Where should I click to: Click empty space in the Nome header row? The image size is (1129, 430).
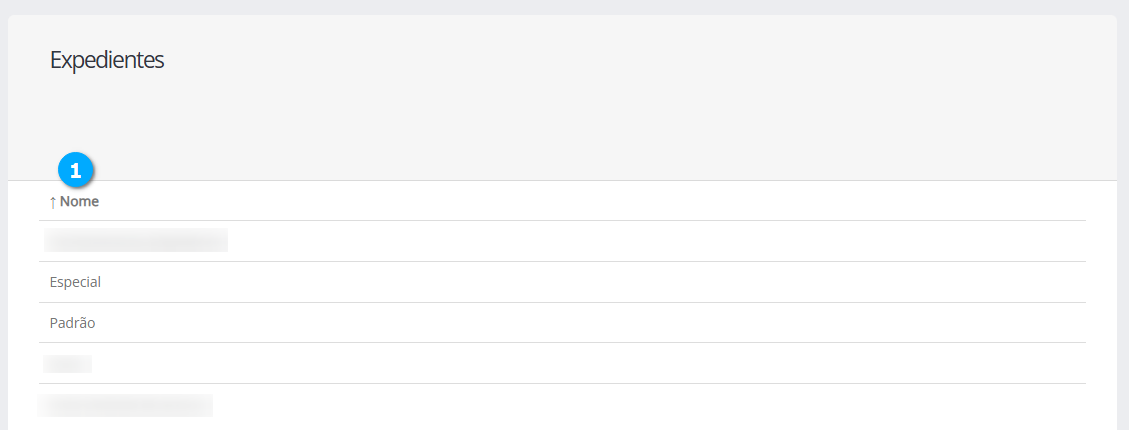(x=600, y=202)
